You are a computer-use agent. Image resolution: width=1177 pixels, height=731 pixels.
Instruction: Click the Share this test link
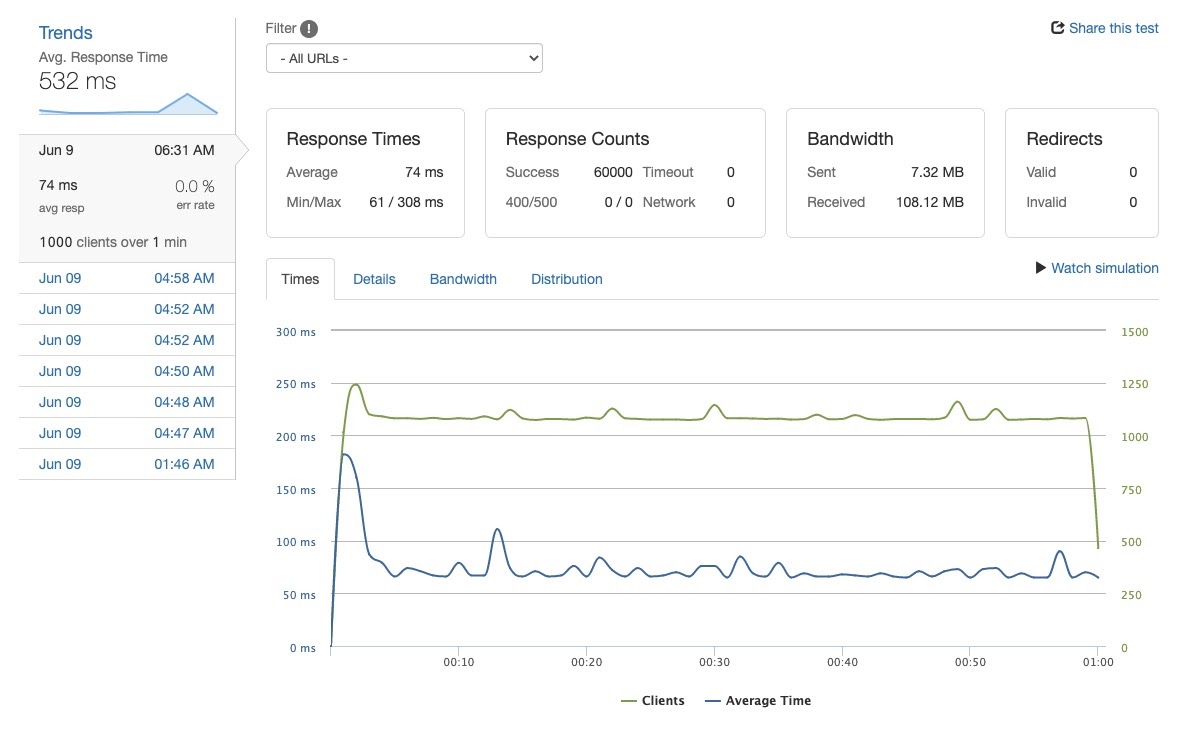(x=1113, y=28)
